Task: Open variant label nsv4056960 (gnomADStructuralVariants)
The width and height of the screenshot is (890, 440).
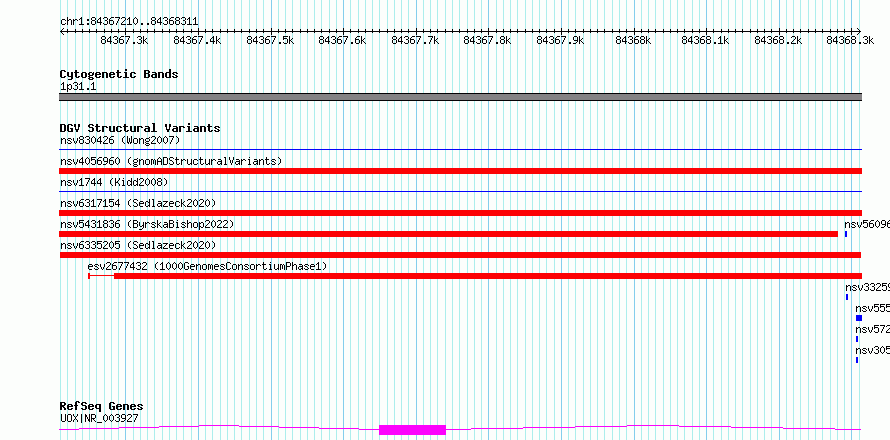Action: coord(171,161)
